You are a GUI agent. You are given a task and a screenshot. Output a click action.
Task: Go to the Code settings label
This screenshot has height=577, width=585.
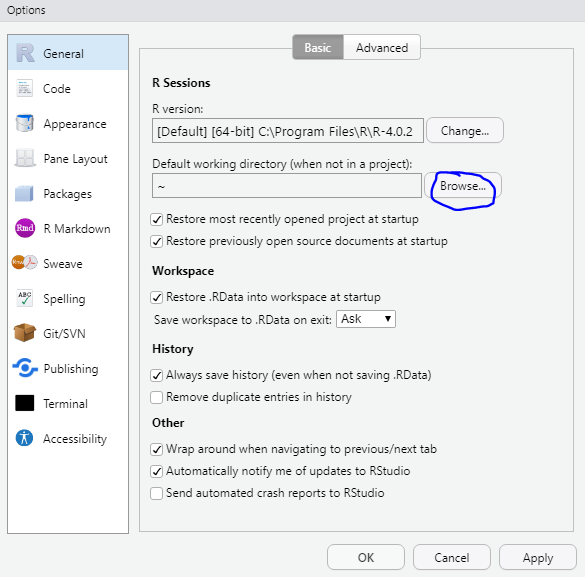tap(57, 89)
